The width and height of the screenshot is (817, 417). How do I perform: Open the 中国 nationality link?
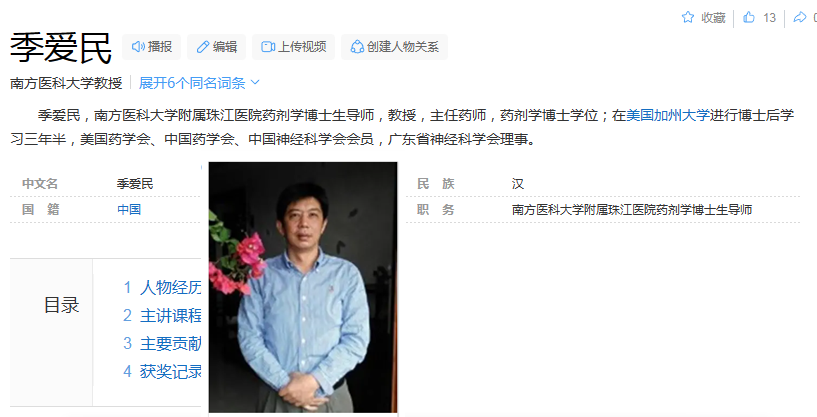pyautogui.click(x=129, y=210)
